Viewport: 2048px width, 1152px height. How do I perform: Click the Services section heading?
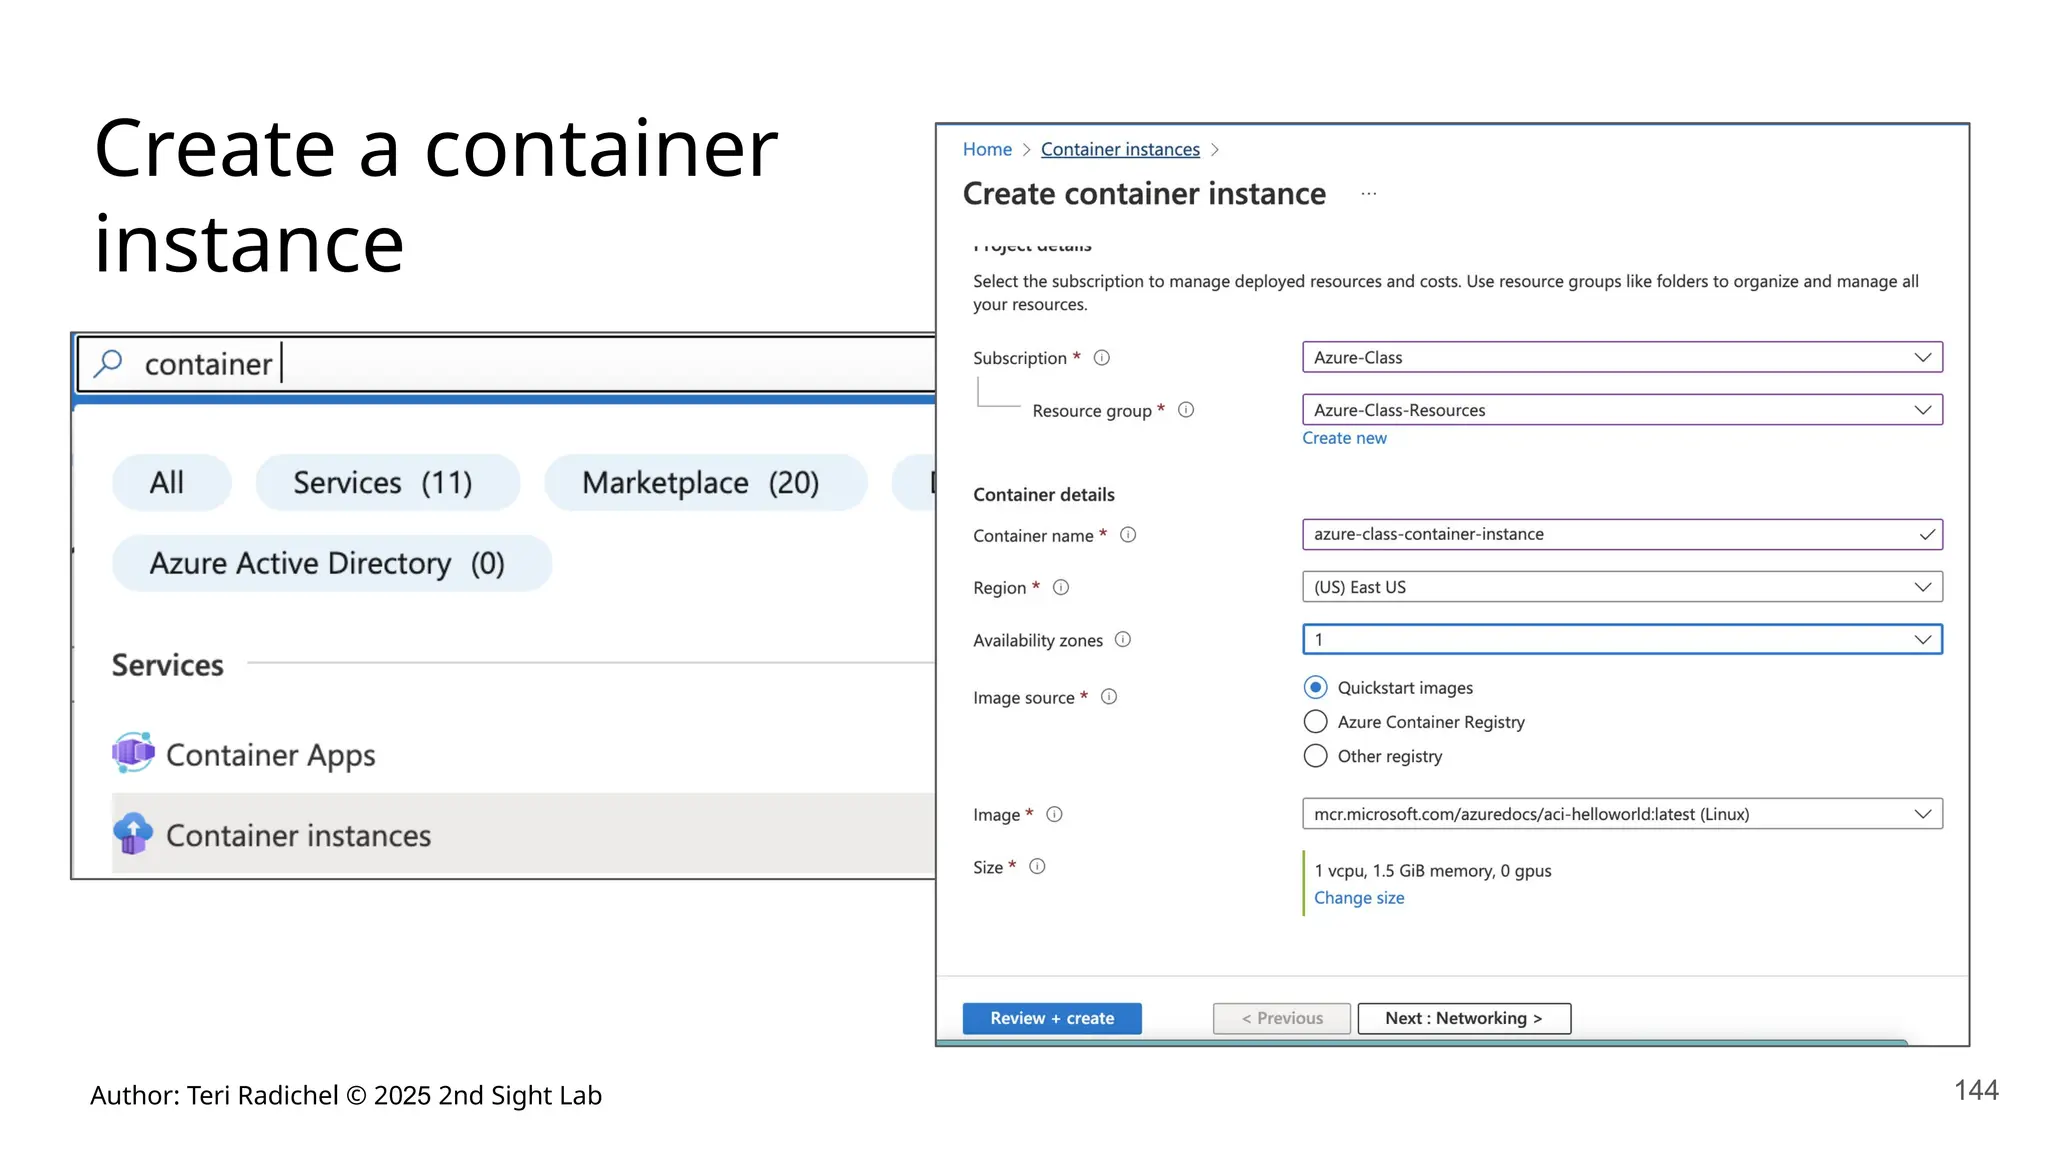pos(168,665)
